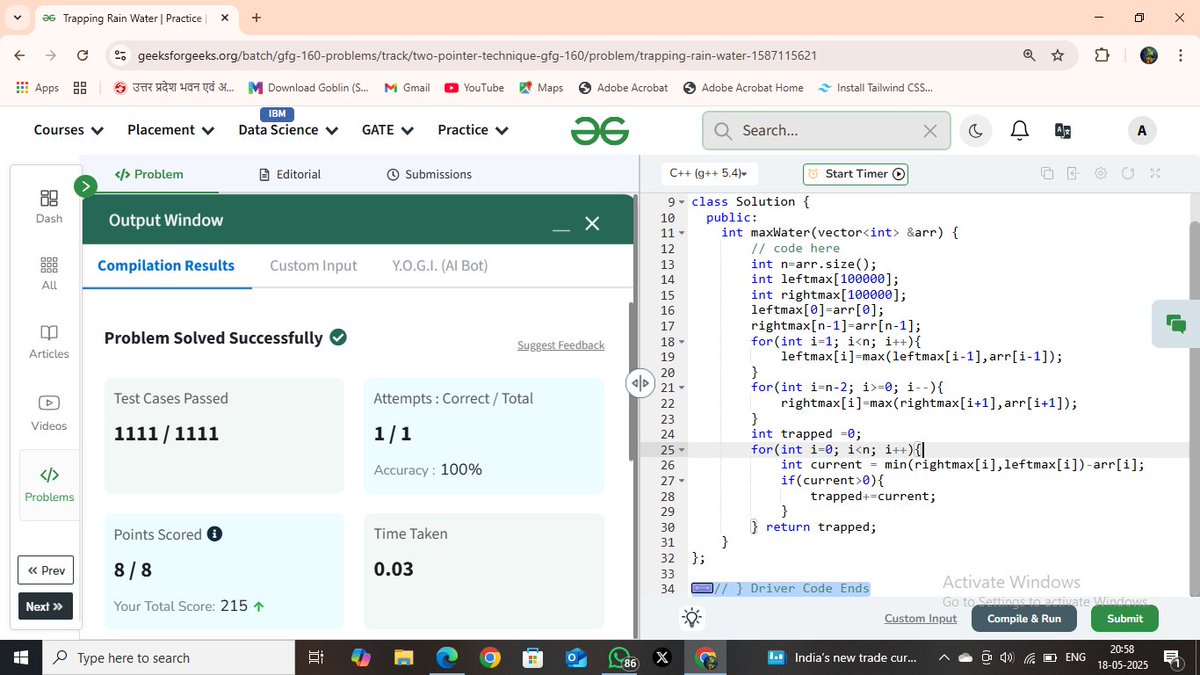1200x675 pixels.
Task: Open the Y.O.G.I. (AI Bot) tab
Action: [440, 265]
